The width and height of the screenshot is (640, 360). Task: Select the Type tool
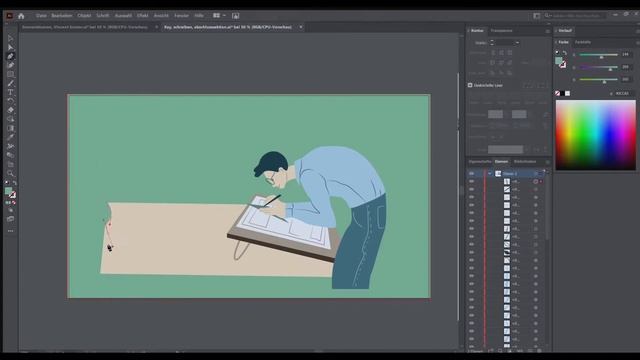click(11, 92)
